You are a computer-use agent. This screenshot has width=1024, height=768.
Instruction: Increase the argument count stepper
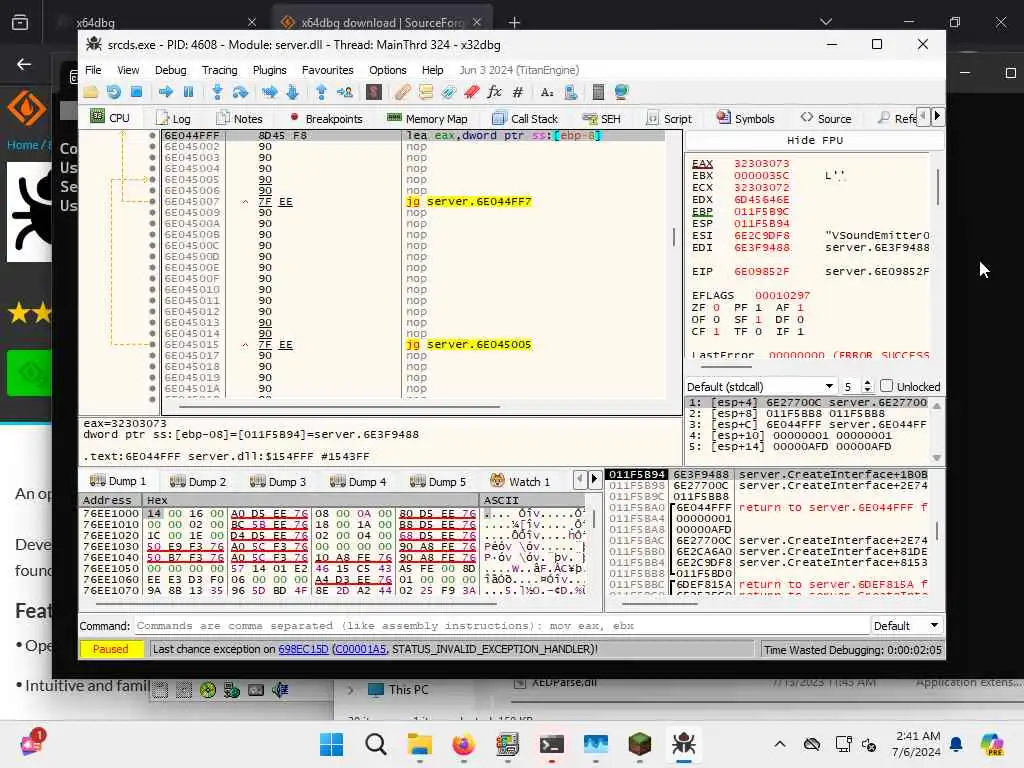[867, 383]
